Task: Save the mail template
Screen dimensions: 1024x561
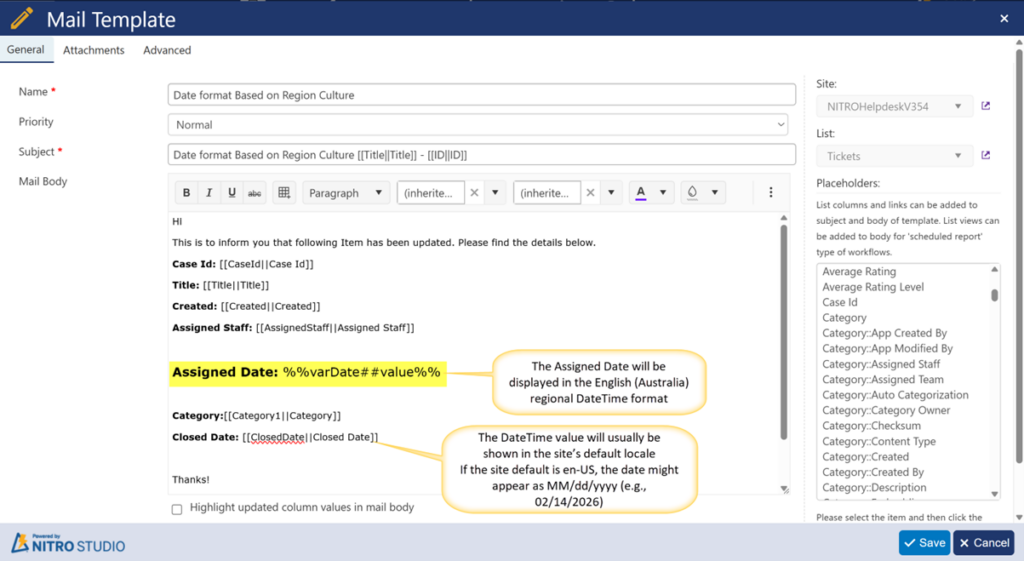Action: point(923,542)
